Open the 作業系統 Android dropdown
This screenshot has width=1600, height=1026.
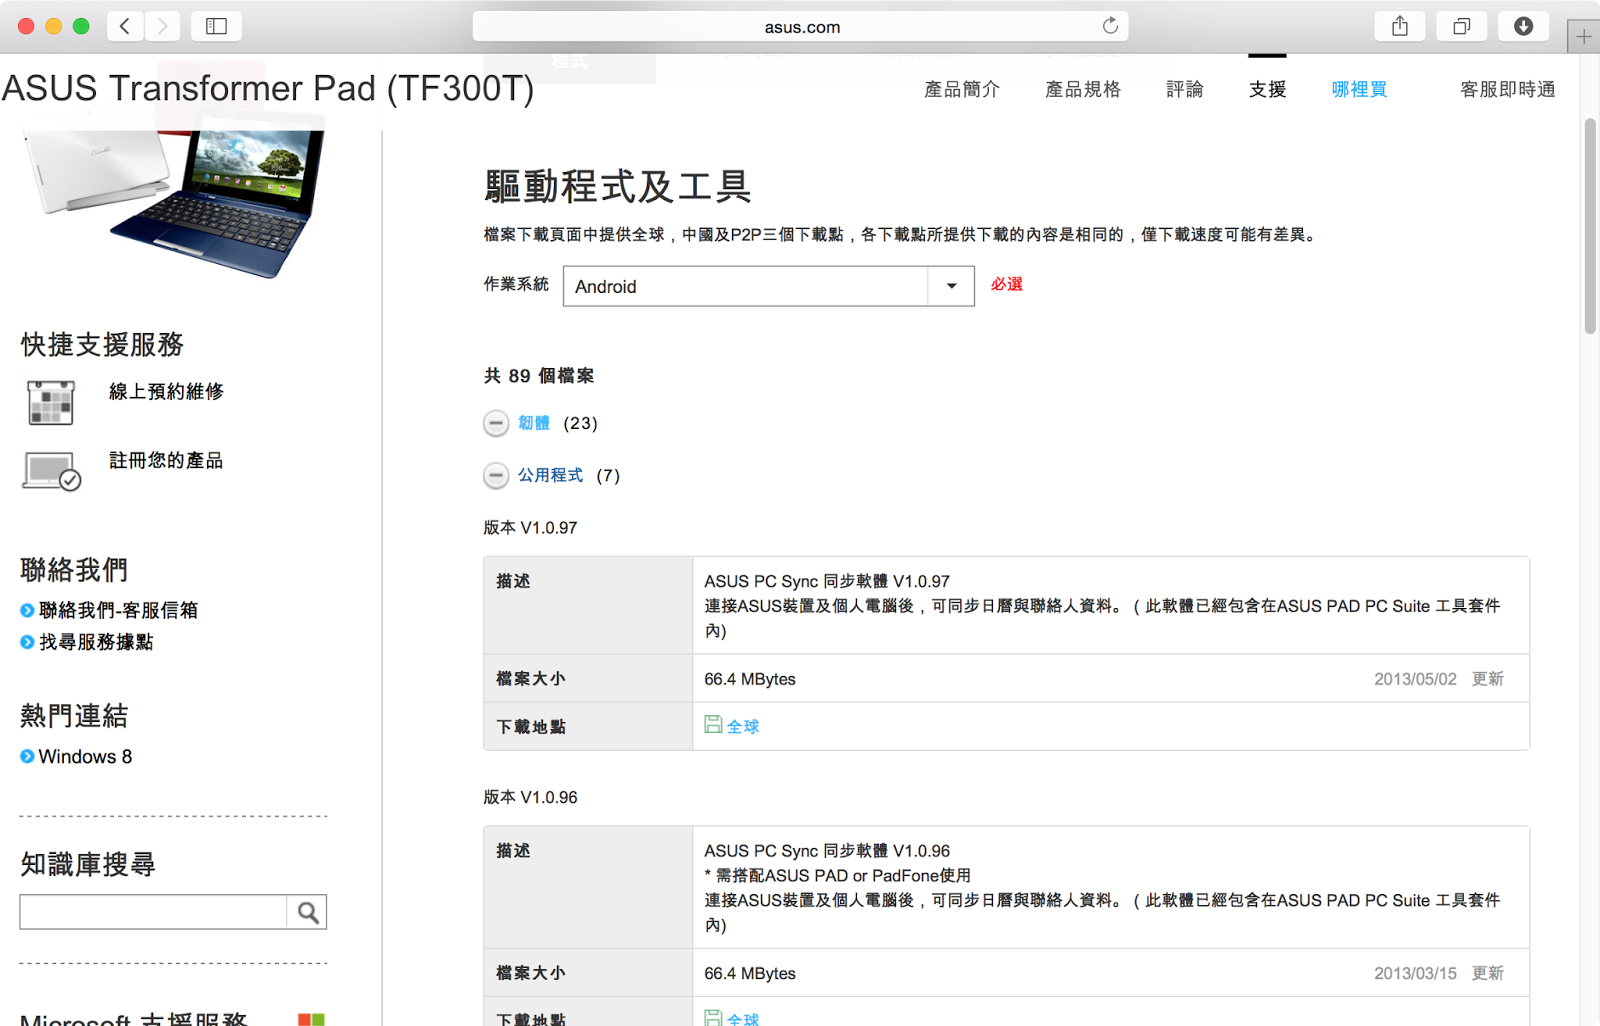768,286
